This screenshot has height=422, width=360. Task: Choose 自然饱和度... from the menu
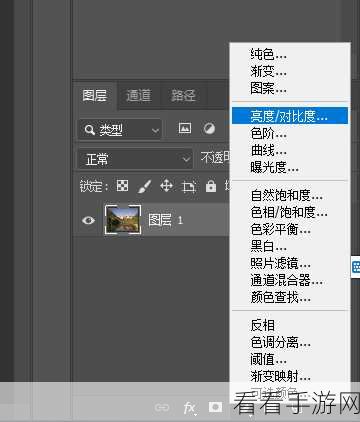(290, 195)
